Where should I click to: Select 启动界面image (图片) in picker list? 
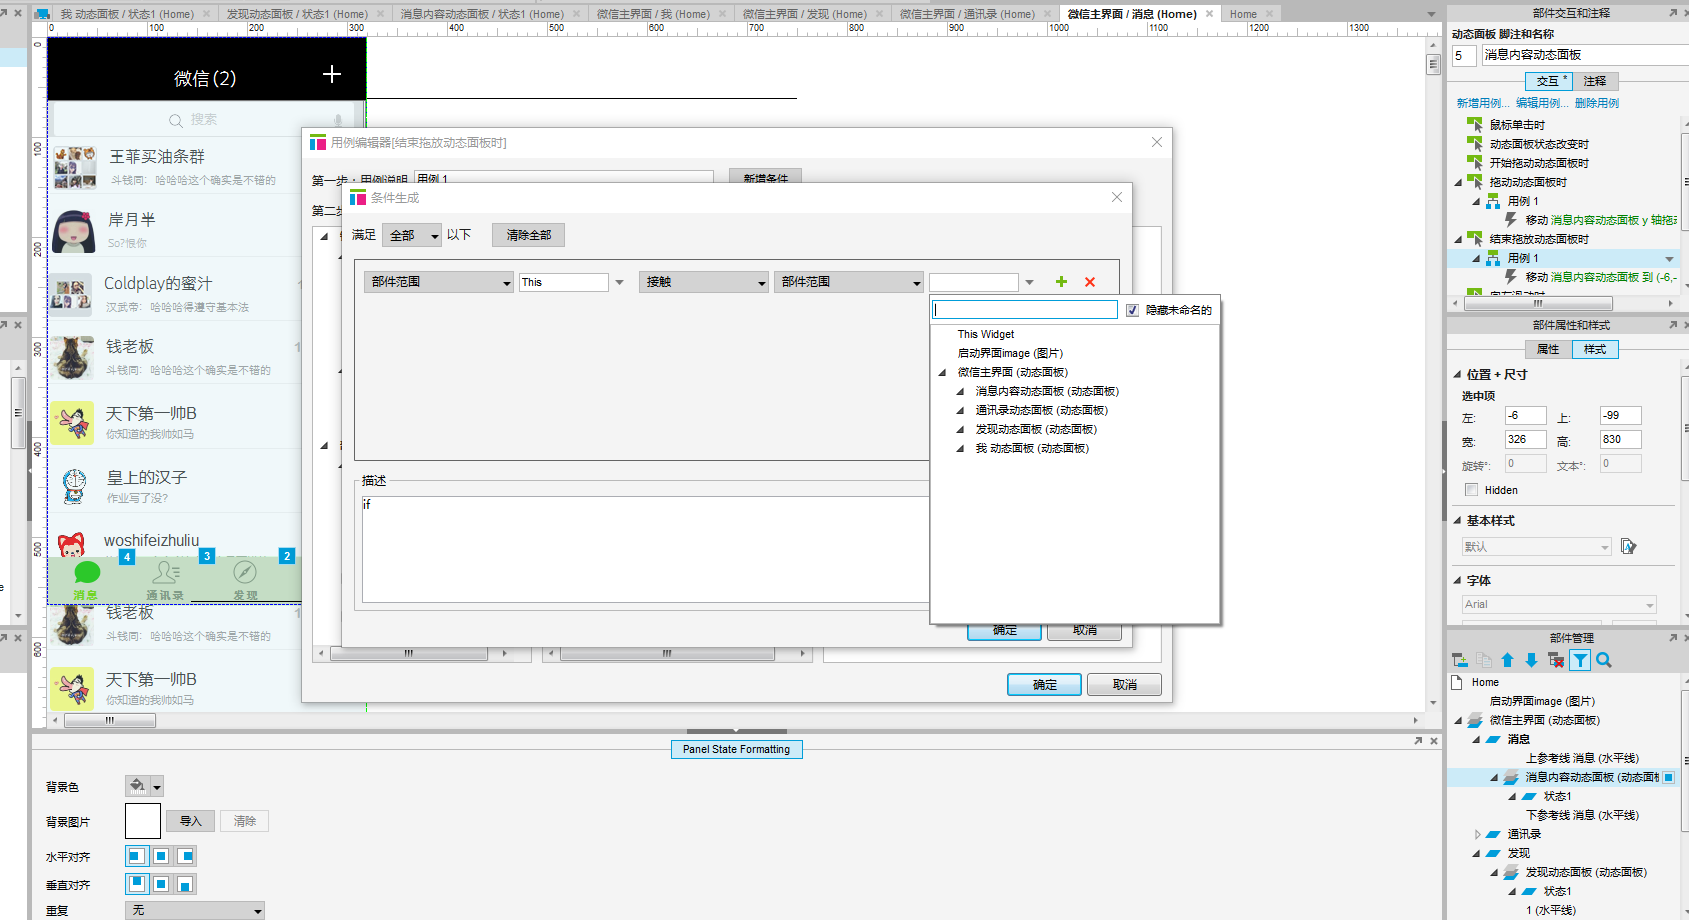click(1010, 353)
